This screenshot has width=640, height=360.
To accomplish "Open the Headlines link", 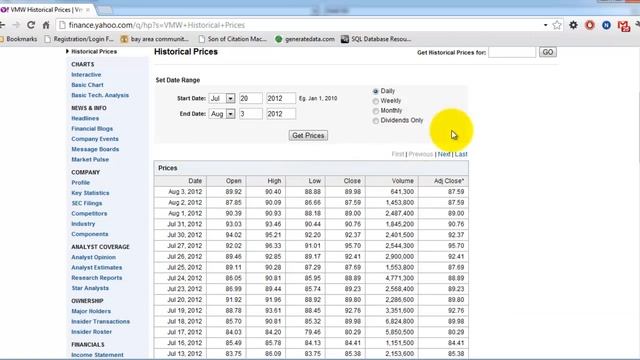I will pyautogui.click(x=85, y=118).
